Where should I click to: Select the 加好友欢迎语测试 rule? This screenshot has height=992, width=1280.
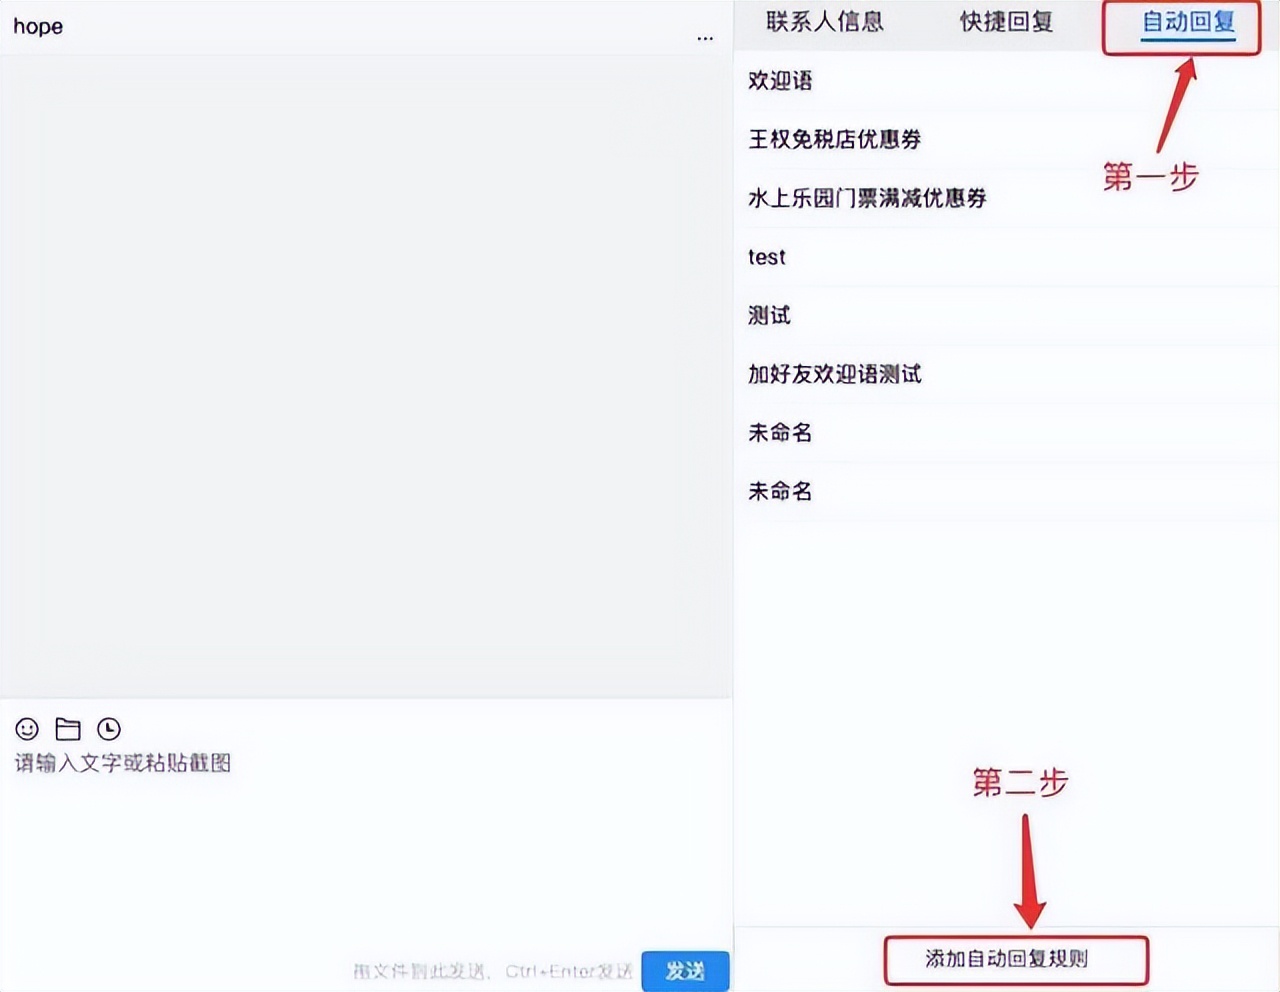835,374
